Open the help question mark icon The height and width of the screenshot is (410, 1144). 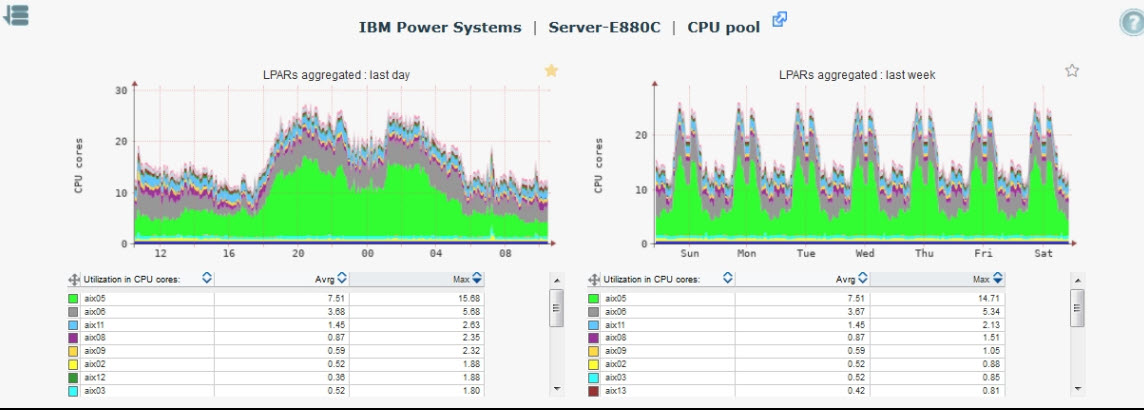point(1129,26)
